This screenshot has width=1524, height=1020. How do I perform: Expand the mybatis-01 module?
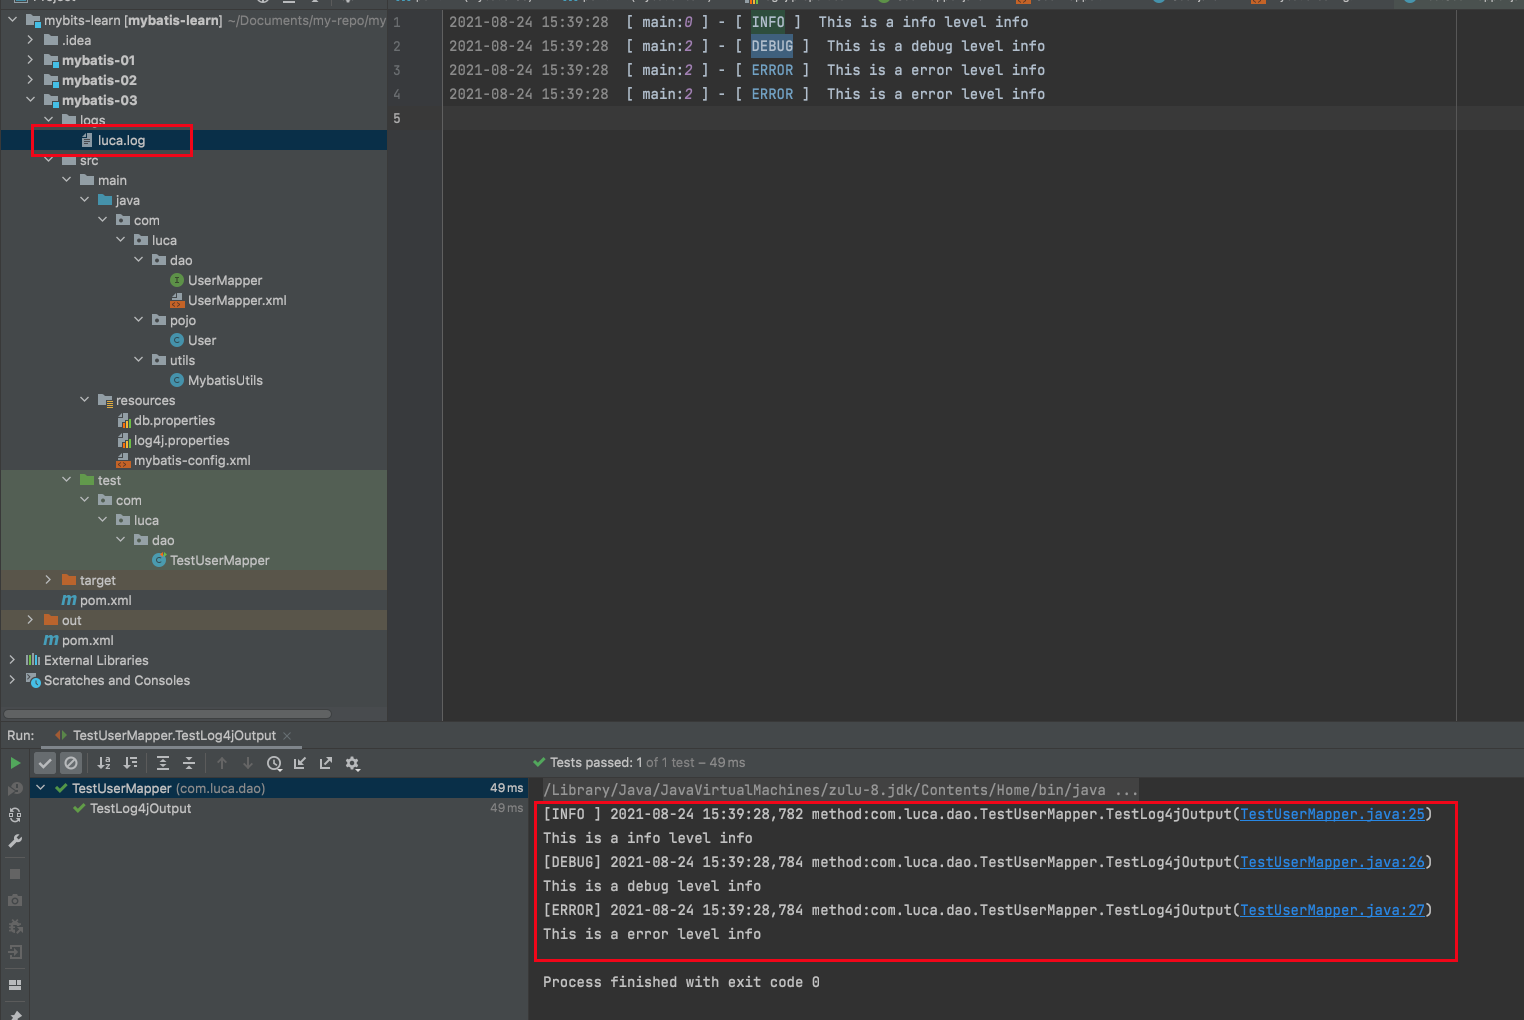tap(30, 60)
